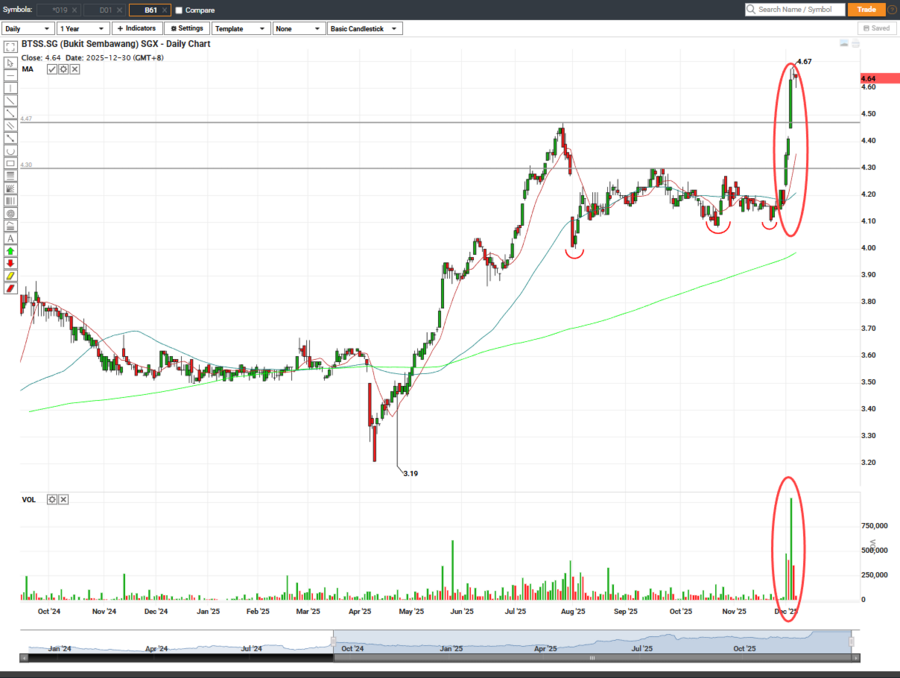Viewport: 900px width, 678px height.
Task: Select the rectangle drawing tool
Action: click(10, 163)
